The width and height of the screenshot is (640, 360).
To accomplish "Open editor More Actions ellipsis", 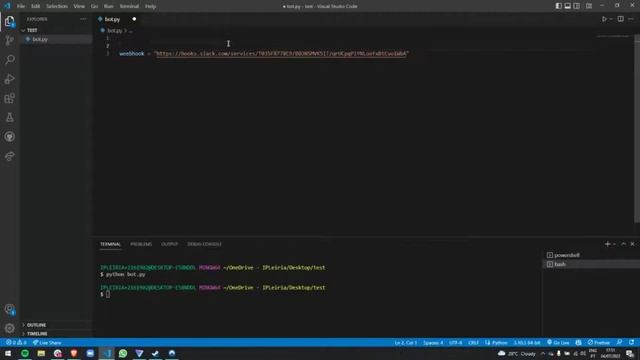I will [x=631, y=19].
